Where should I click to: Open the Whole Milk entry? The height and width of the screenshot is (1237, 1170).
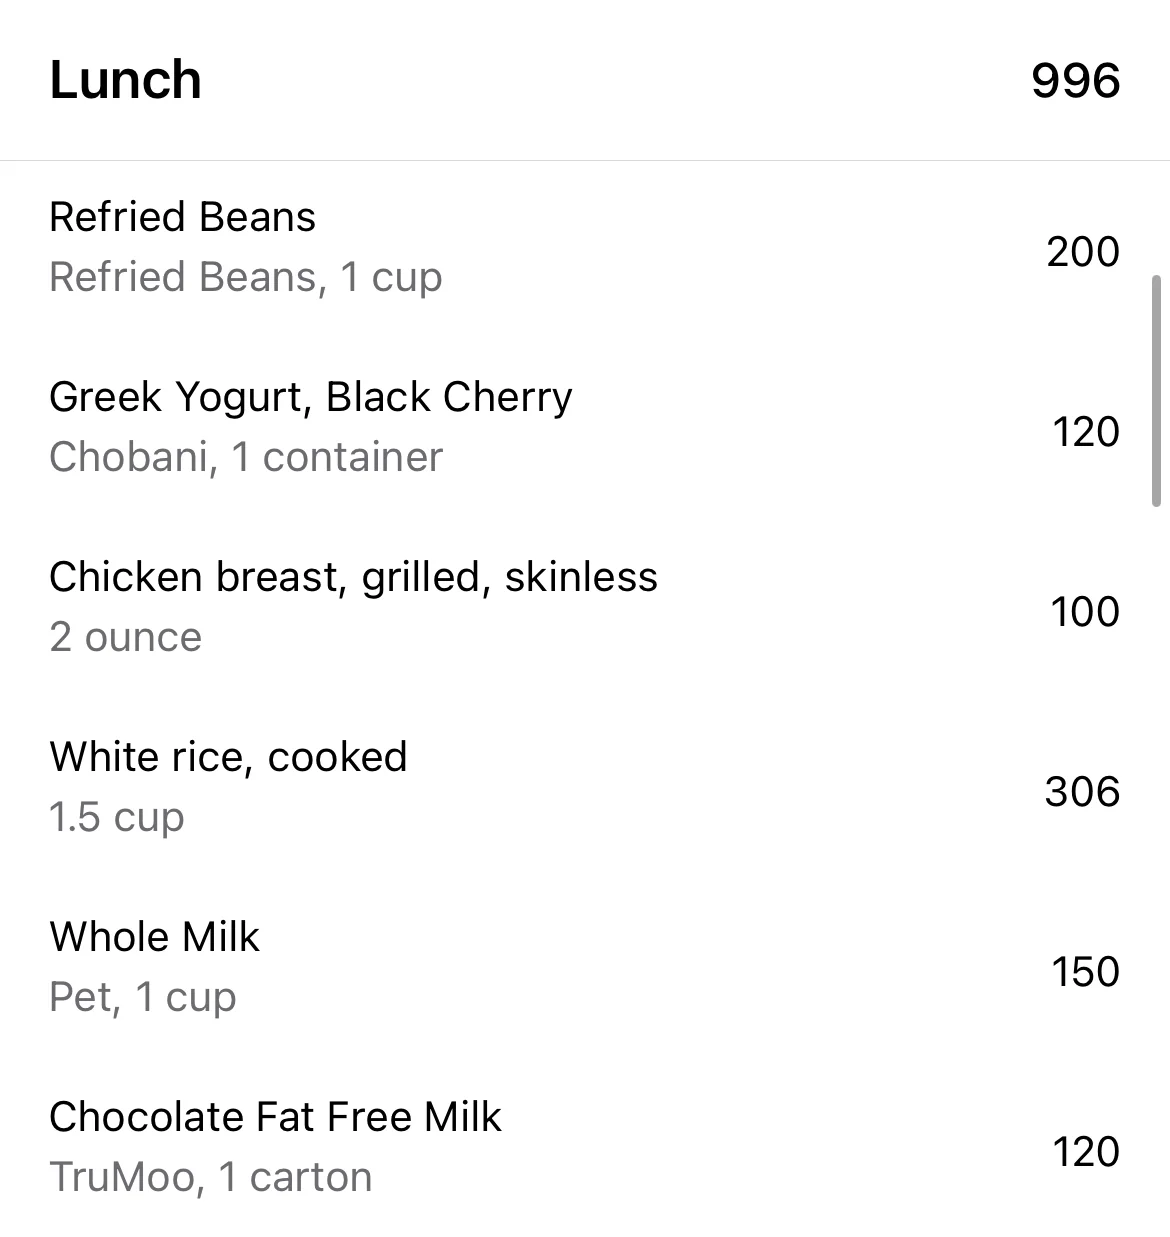pos(585,968)
